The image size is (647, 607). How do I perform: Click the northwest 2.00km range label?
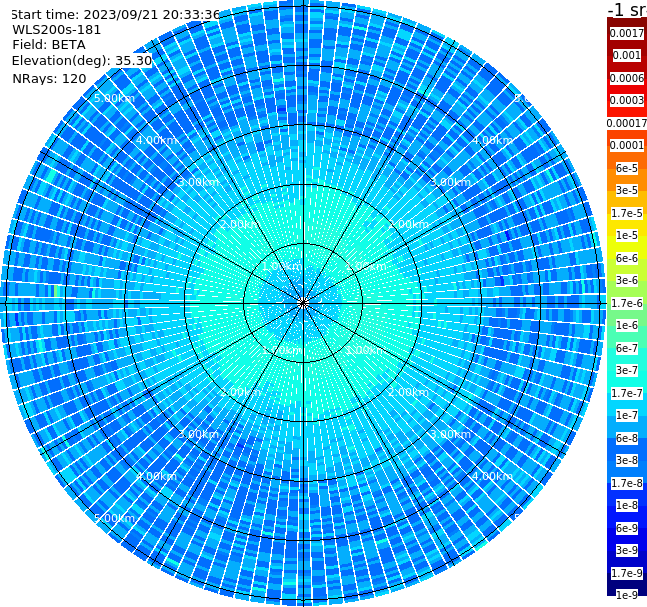point(240,224)
